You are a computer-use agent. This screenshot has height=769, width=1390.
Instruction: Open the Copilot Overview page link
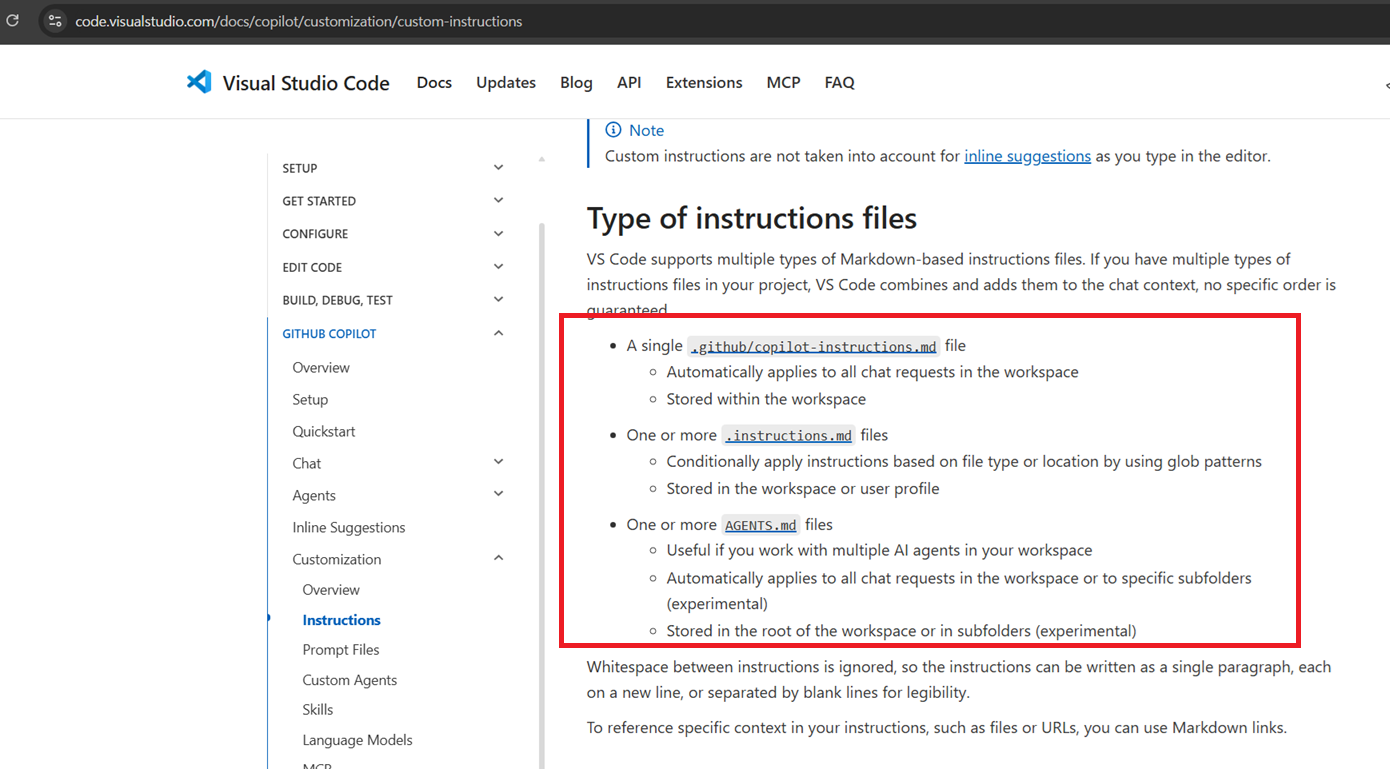click(x=321, y=367)
